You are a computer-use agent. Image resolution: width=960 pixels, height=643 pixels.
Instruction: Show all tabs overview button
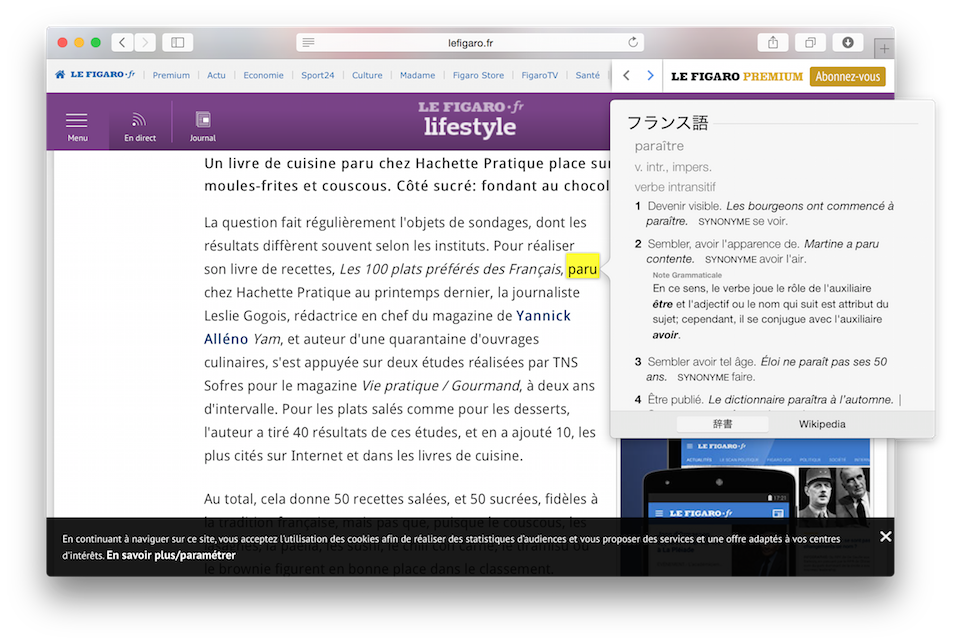tap(809, 42)
